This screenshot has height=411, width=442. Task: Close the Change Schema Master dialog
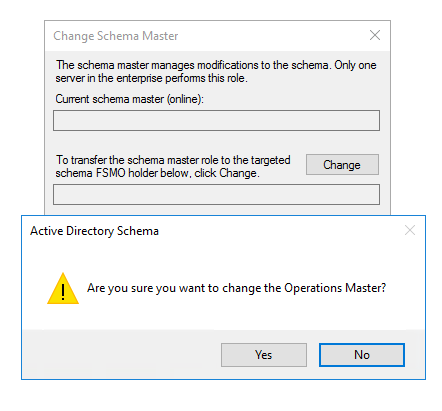coord(375,35)
